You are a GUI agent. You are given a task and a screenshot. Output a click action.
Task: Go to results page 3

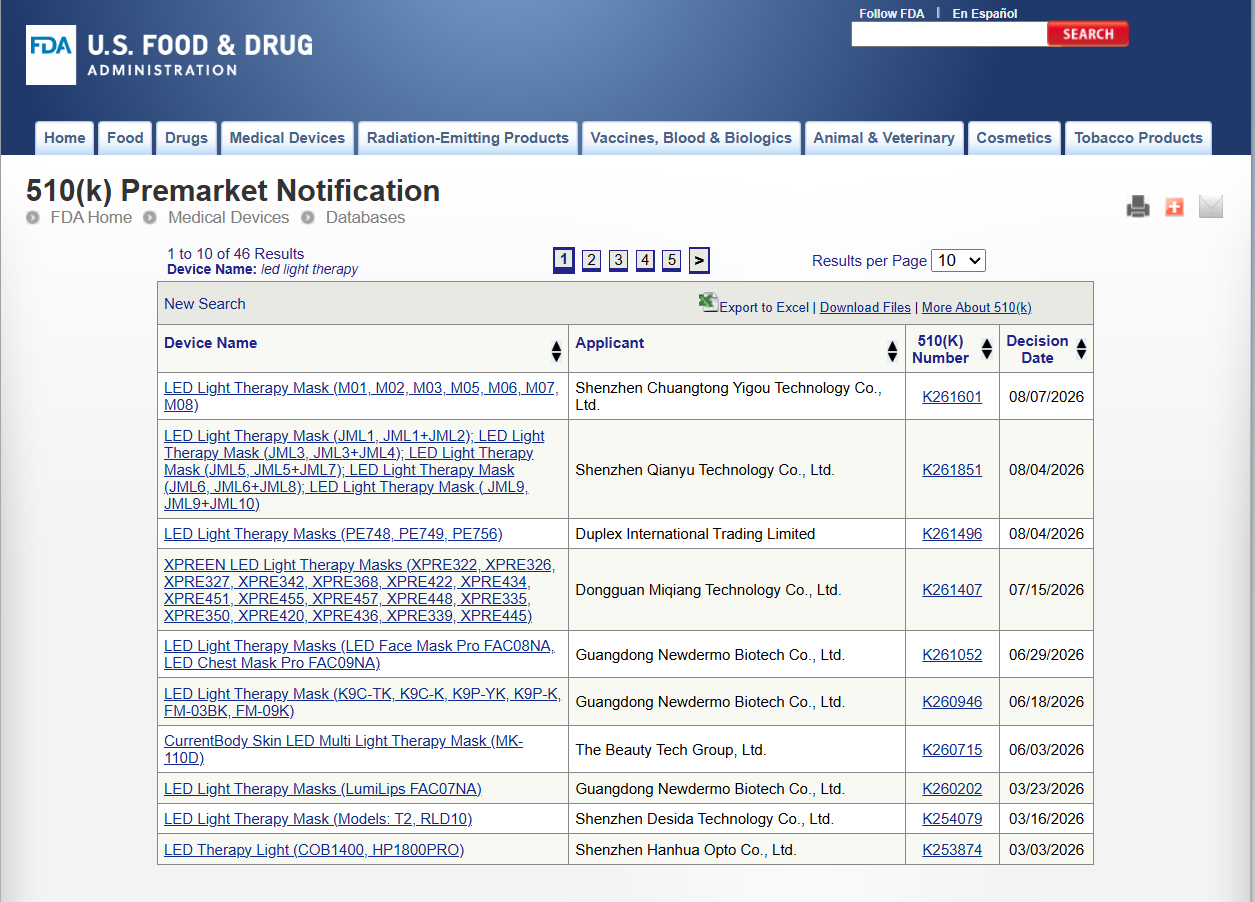tap(618, 260)
